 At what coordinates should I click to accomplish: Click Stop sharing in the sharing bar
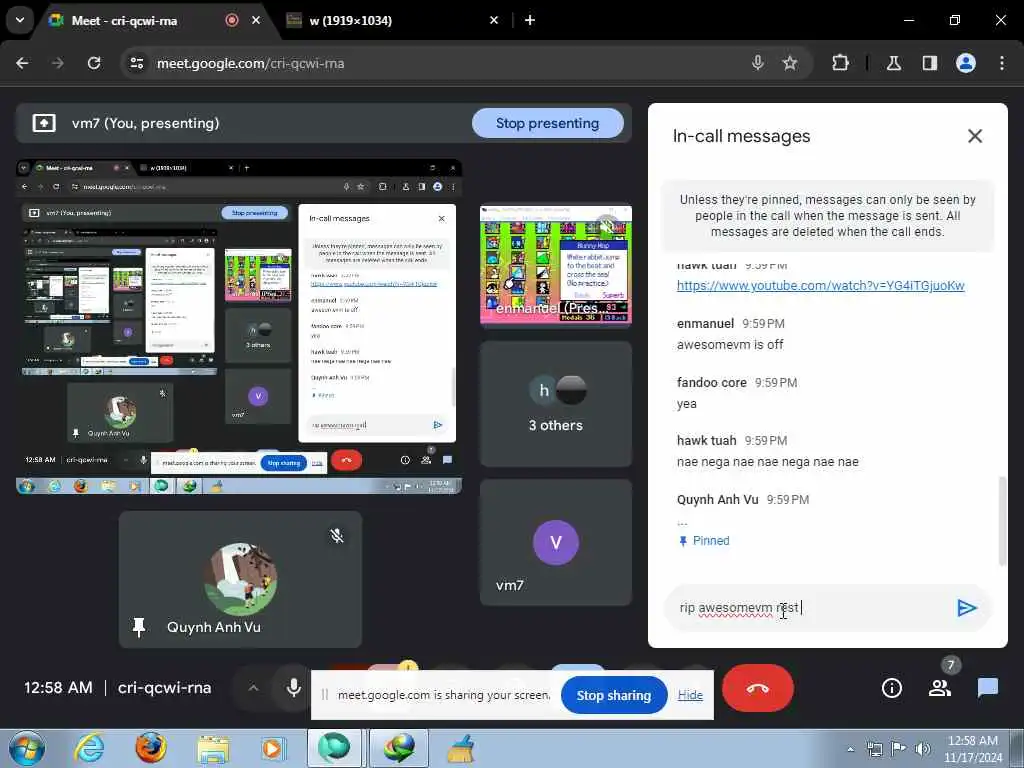click(614, 696)
